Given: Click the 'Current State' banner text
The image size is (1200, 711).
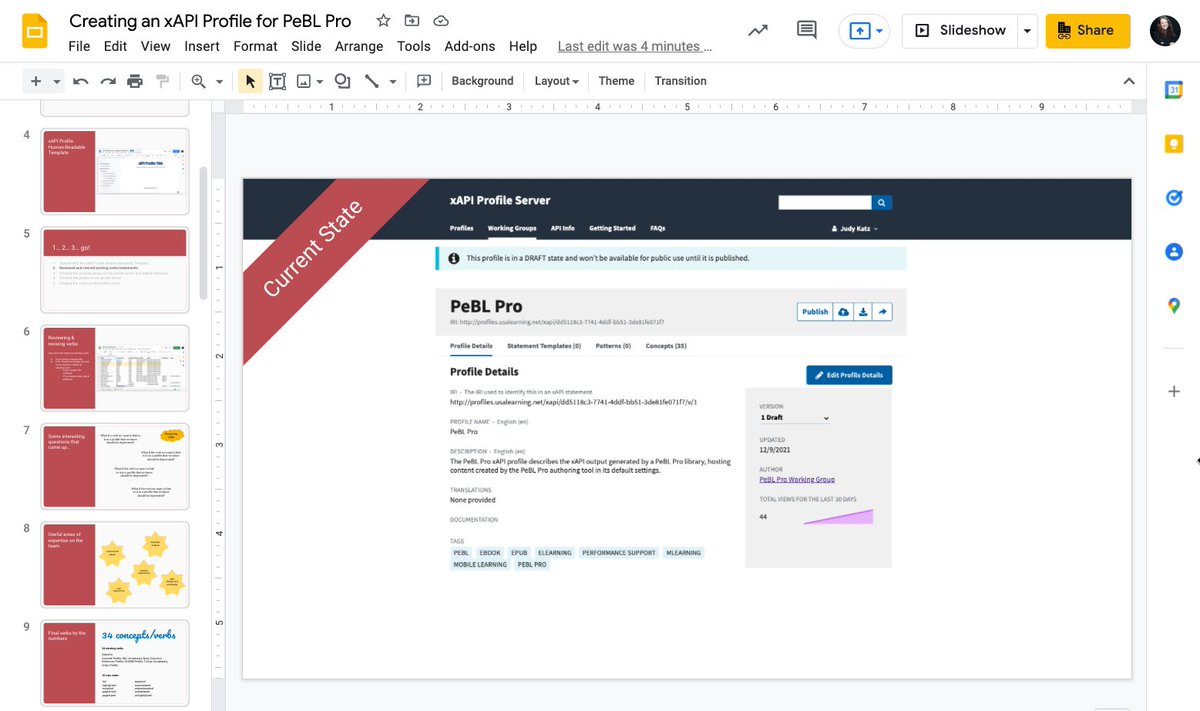Looking at the screenshot, I should [312, 249].
